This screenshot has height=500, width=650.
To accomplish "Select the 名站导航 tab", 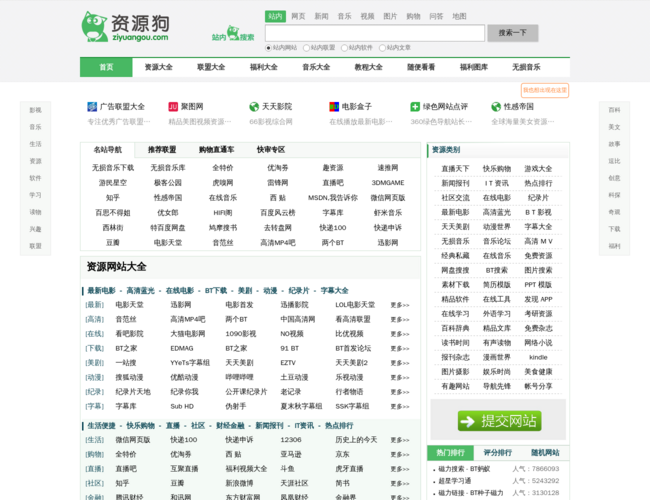I will (x=108, y=150).
